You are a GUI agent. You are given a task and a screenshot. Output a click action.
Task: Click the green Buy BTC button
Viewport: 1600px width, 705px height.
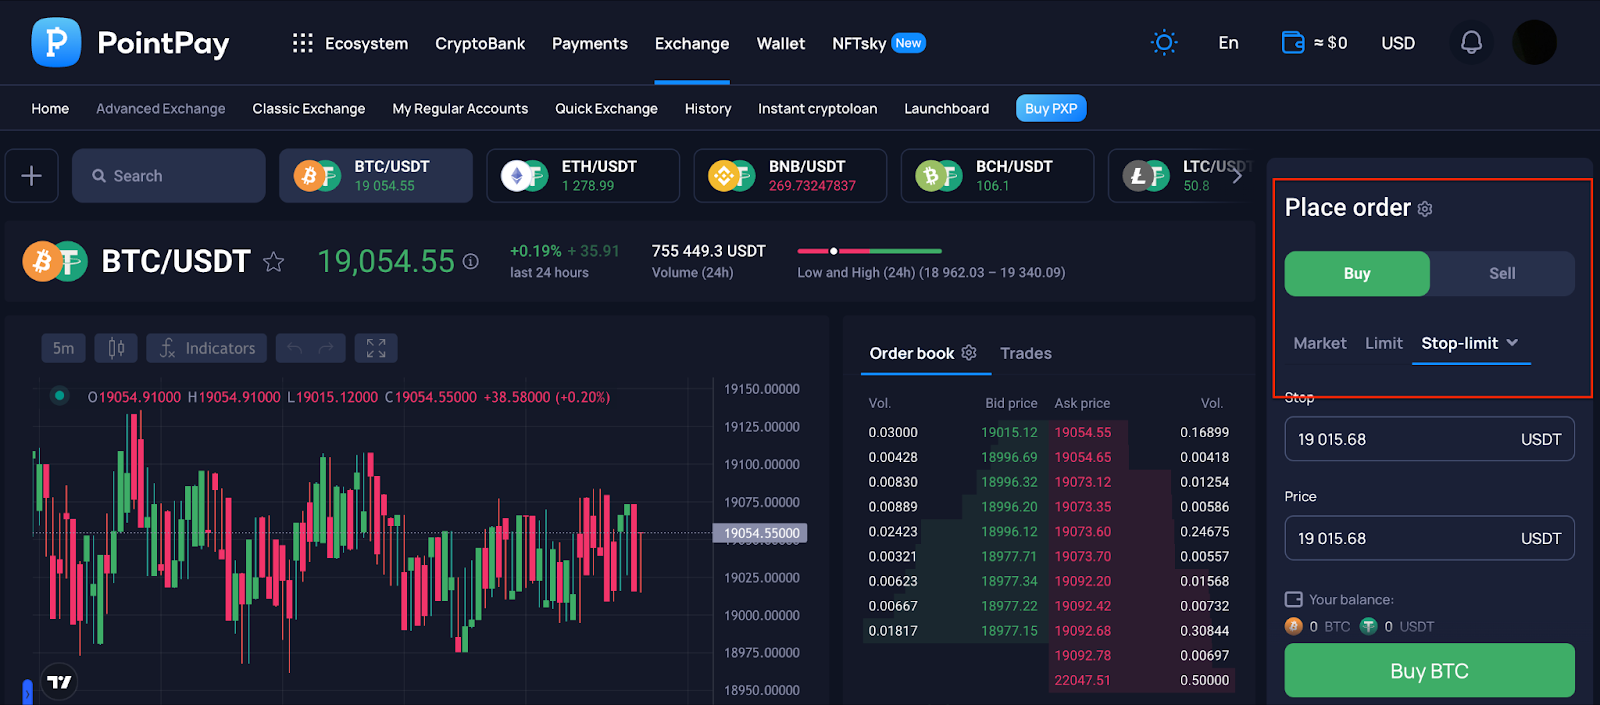pyautogui.click(x=1430, y=671)
